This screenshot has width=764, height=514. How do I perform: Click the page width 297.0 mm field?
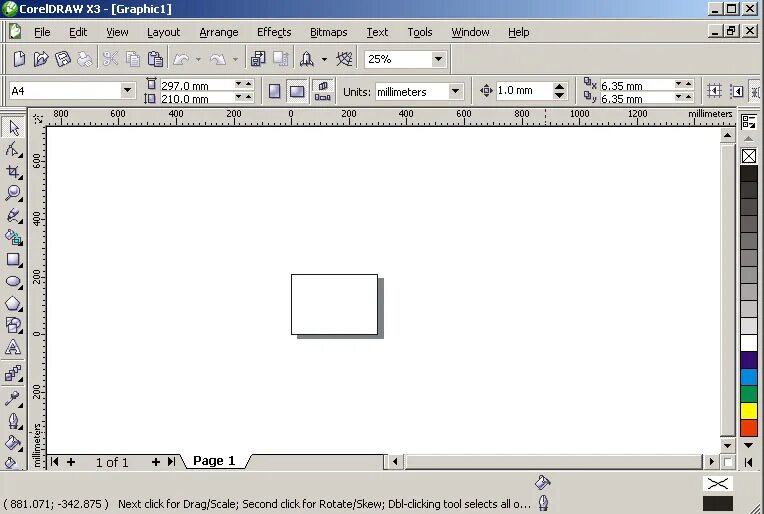tap(196, 85)
